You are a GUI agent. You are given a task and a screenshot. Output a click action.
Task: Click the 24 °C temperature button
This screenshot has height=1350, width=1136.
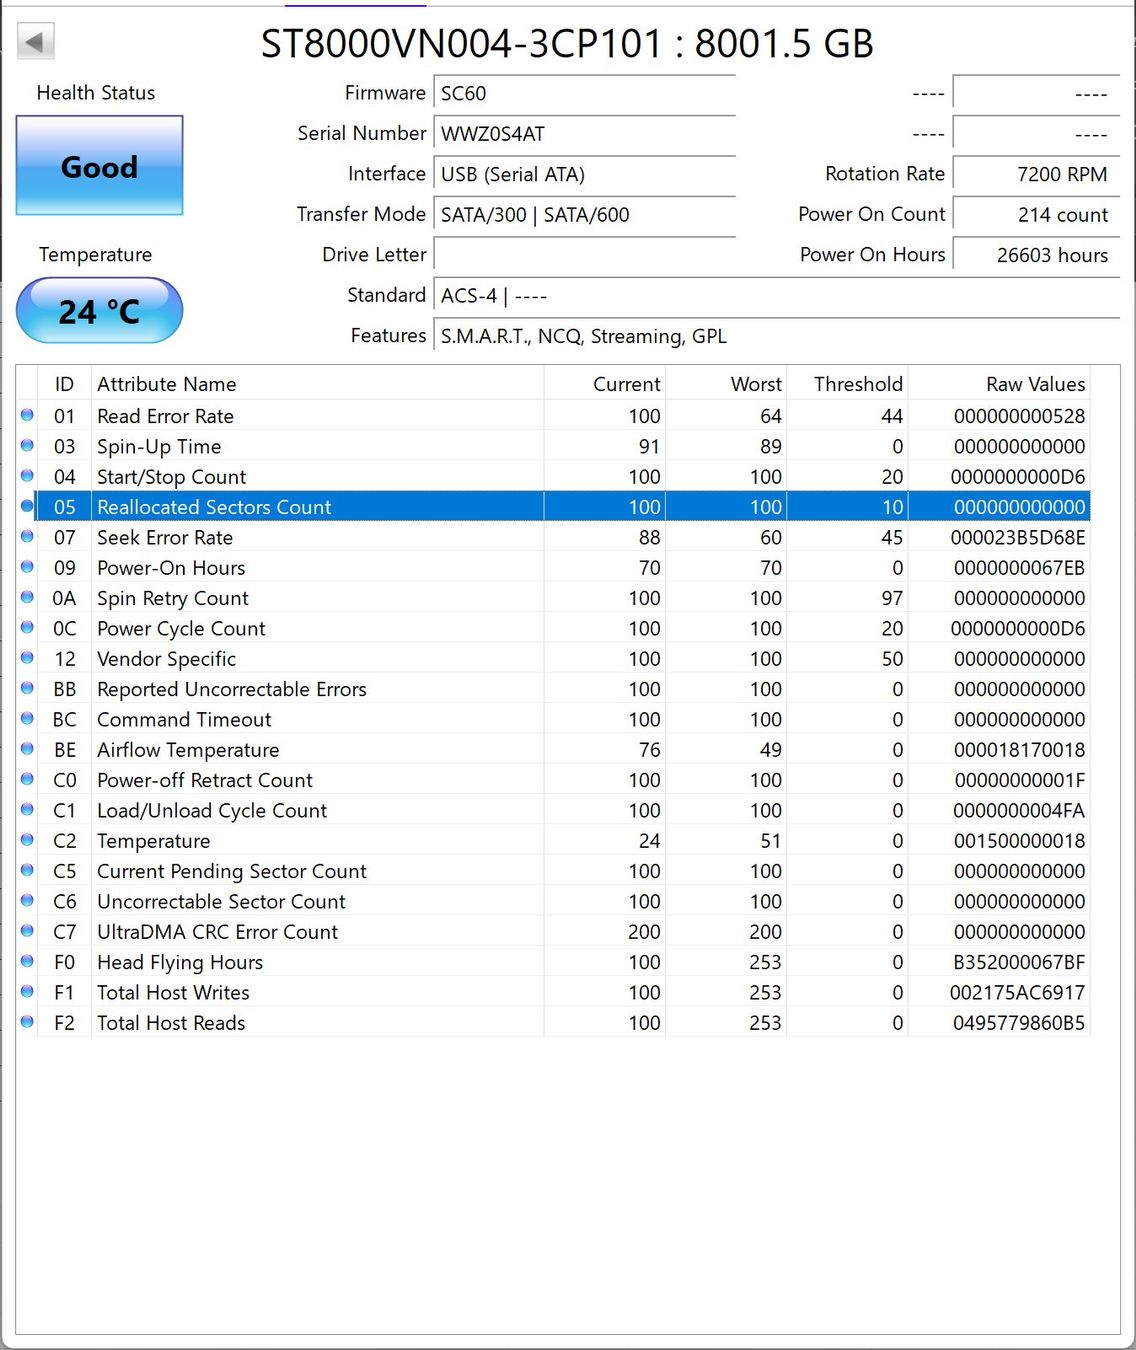click(x=99, y=311)
